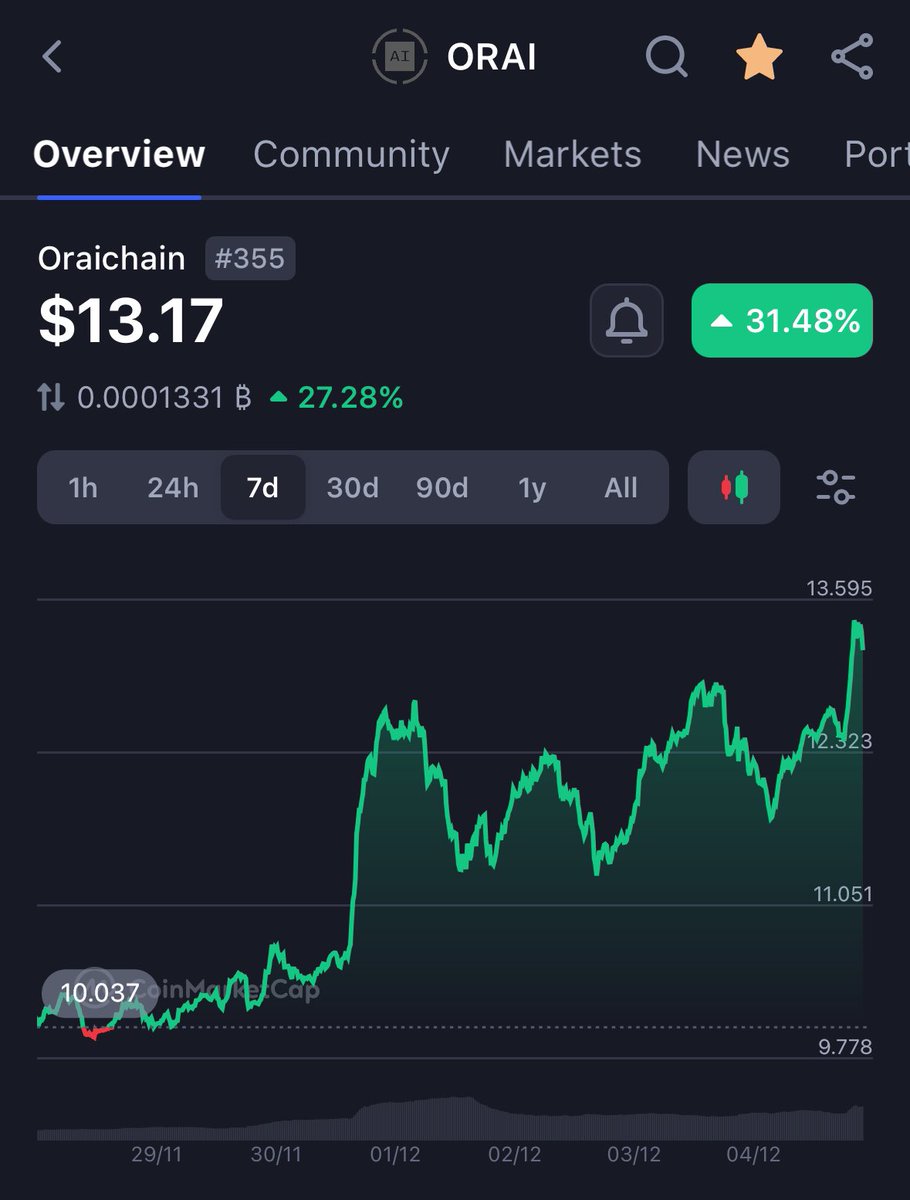Tap the 10.037 chart price label
Screen dimensions: 910x1200
pyautogui.click(x=99, y=993)
